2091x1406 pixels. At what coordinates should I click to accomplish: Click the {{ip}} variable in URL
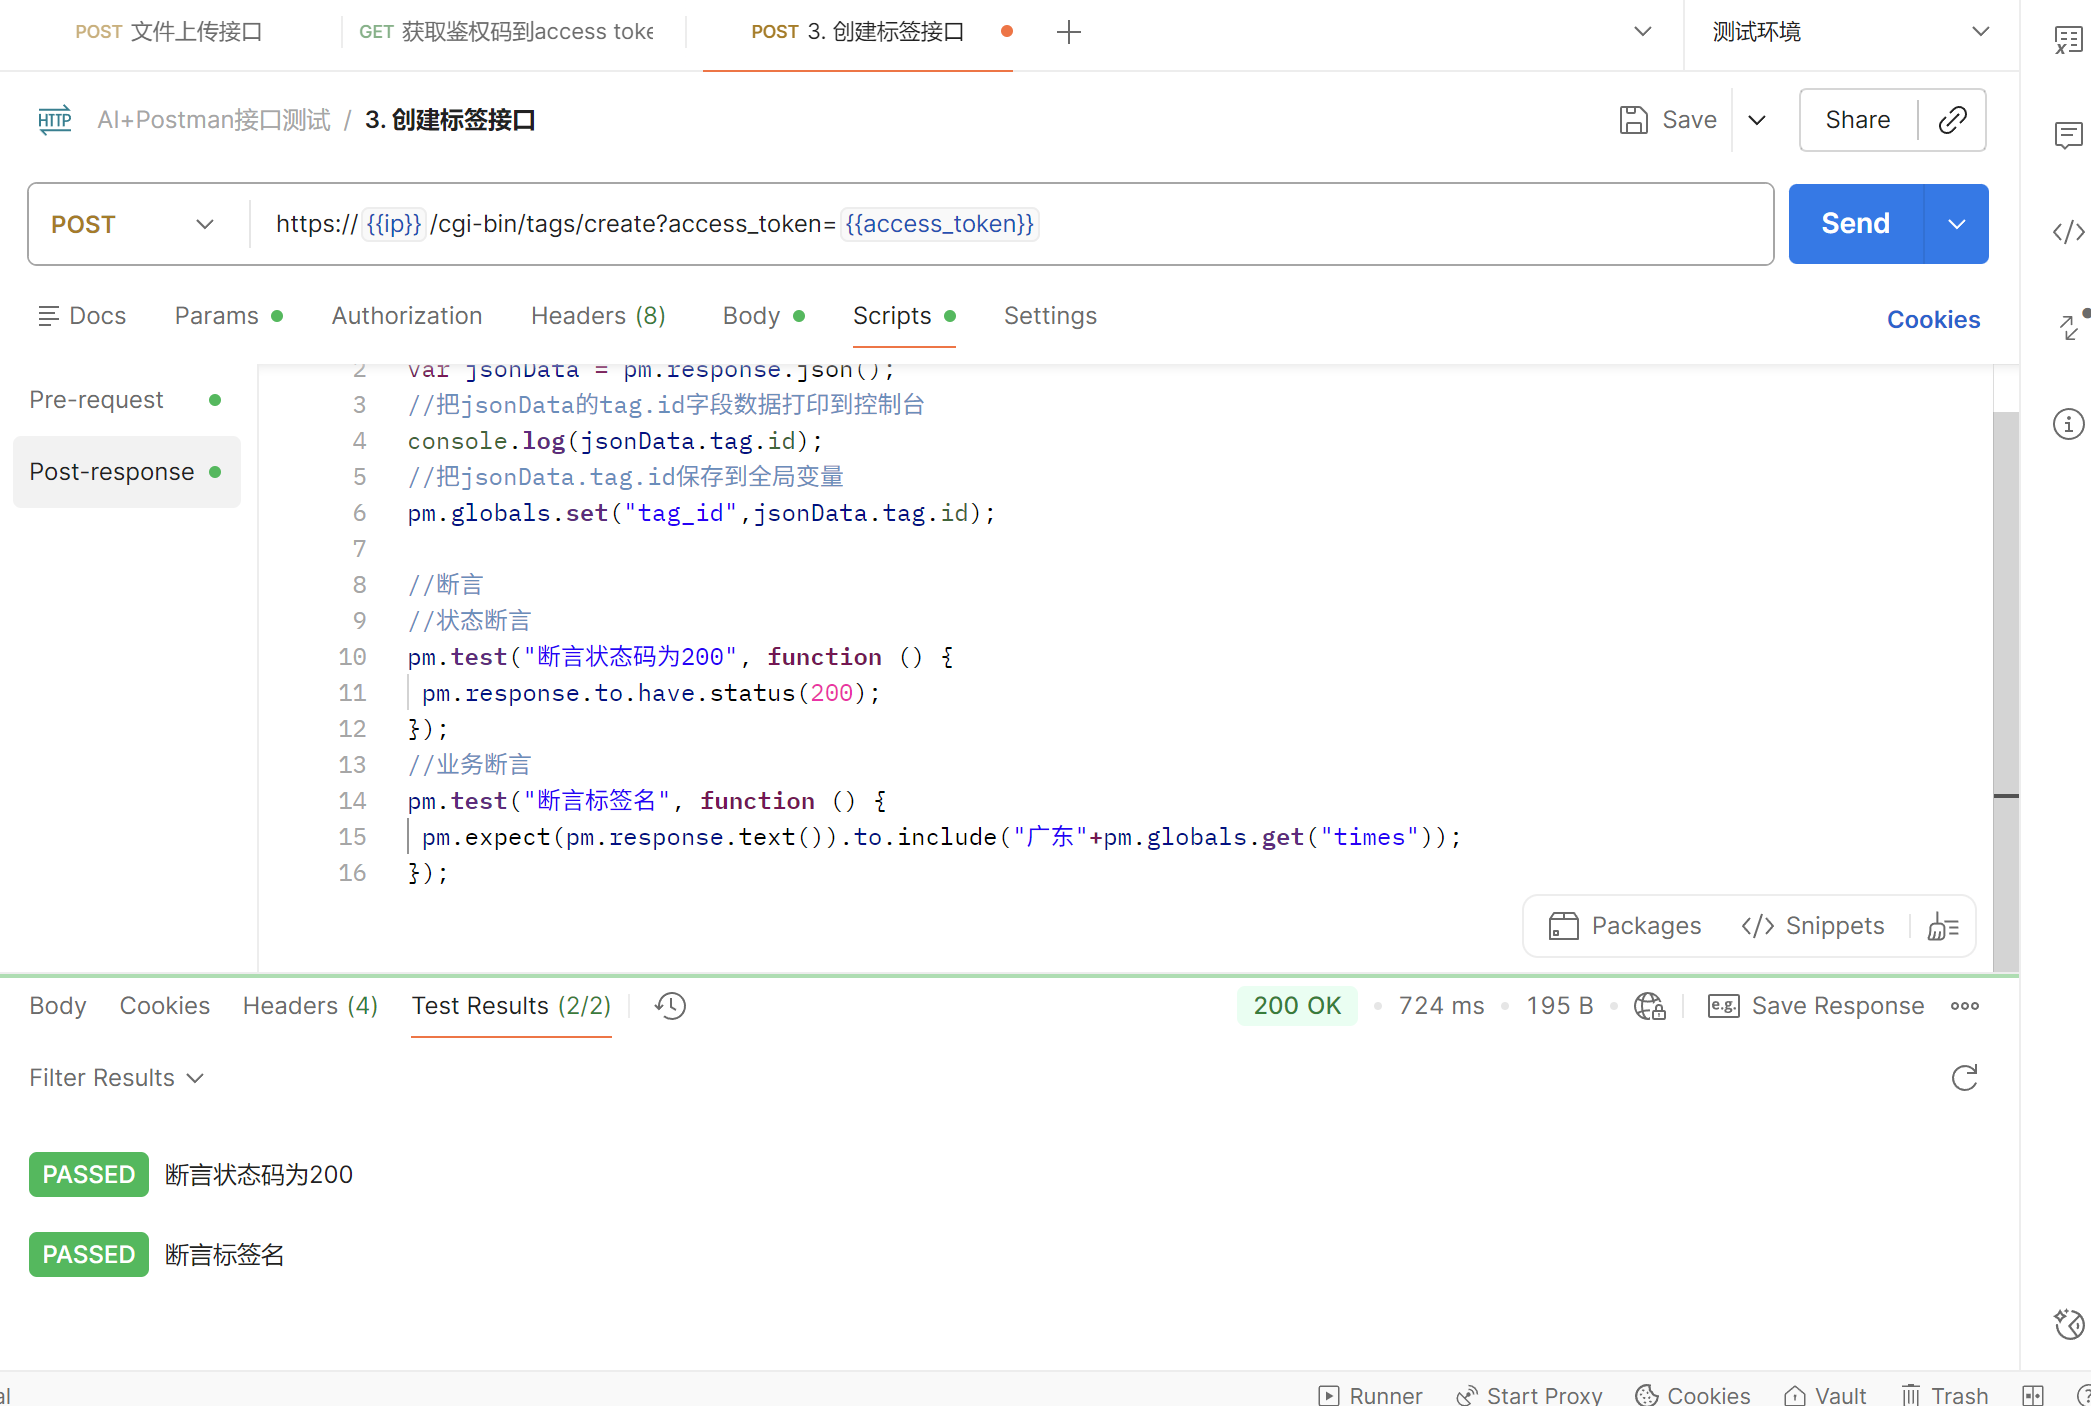click(394, 224)
